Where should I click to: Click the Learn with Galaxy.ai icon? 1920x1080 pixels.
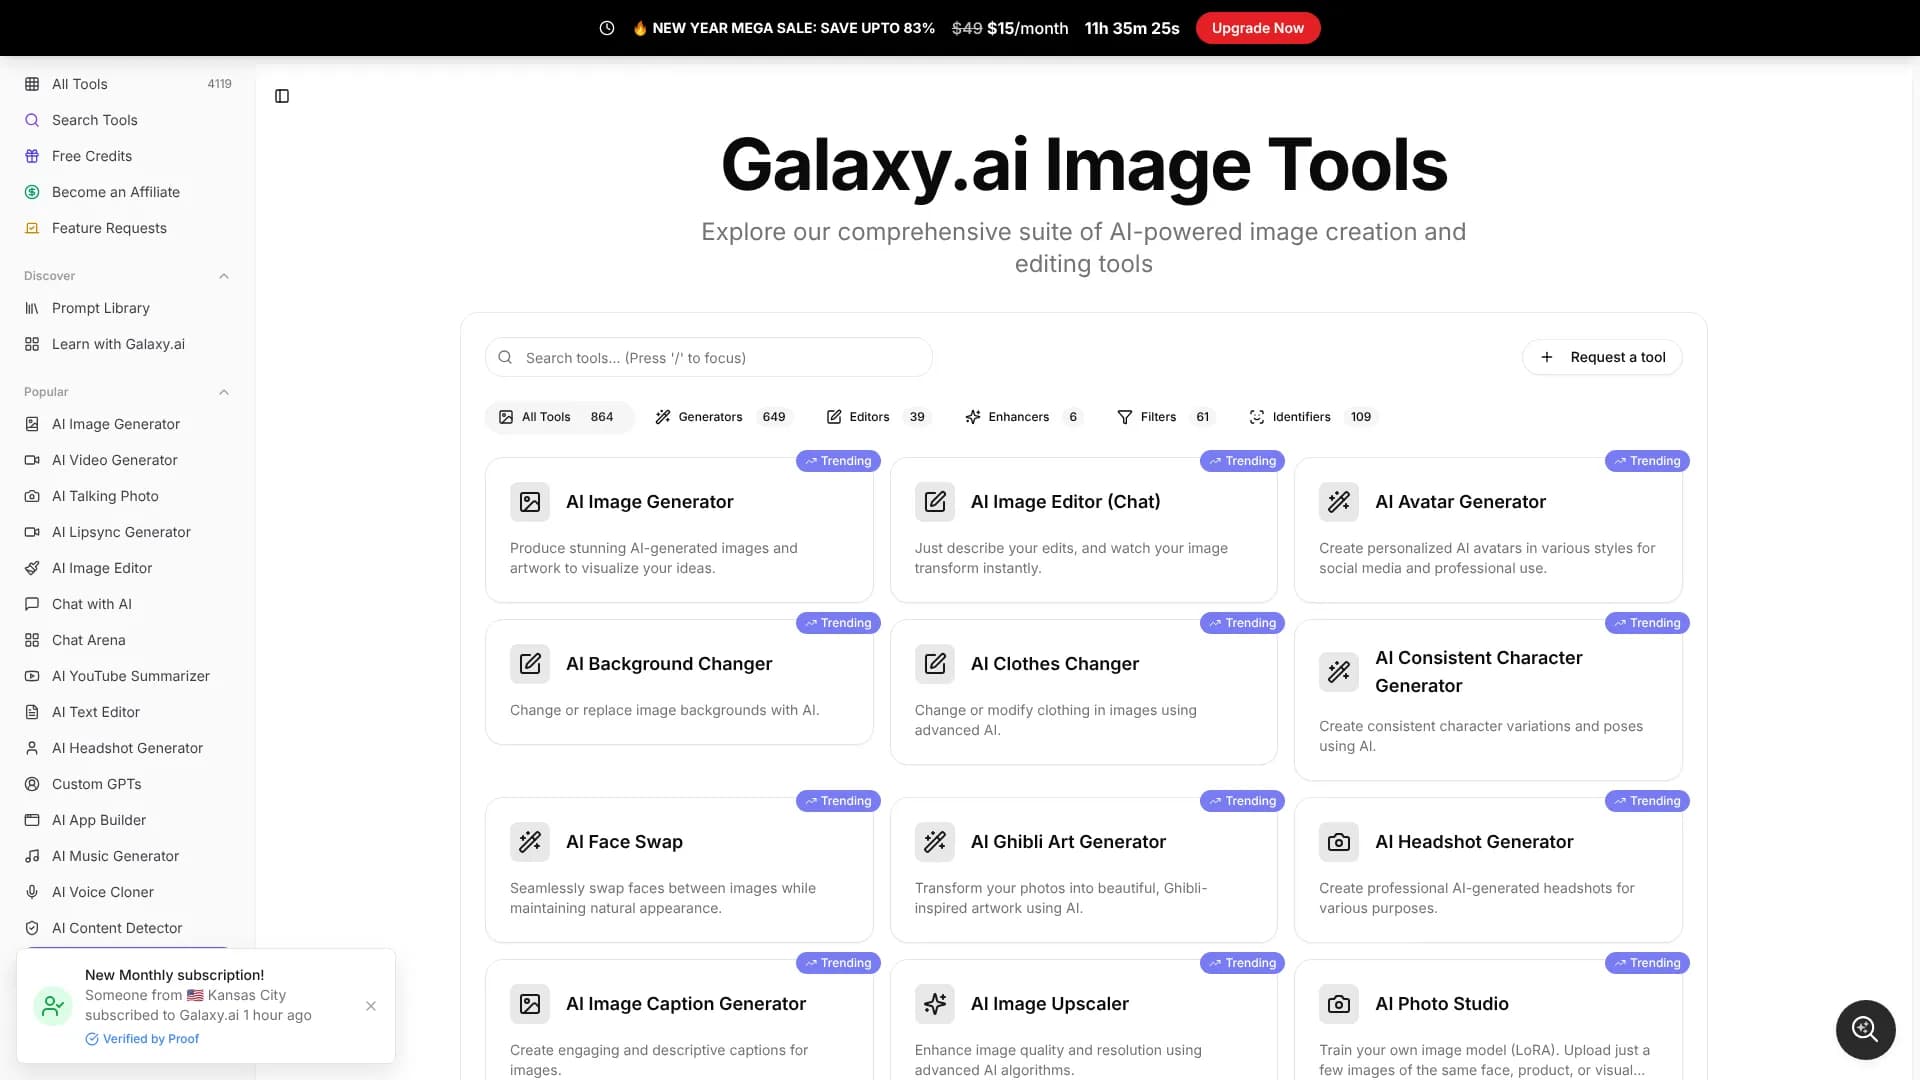pos(32,344)
